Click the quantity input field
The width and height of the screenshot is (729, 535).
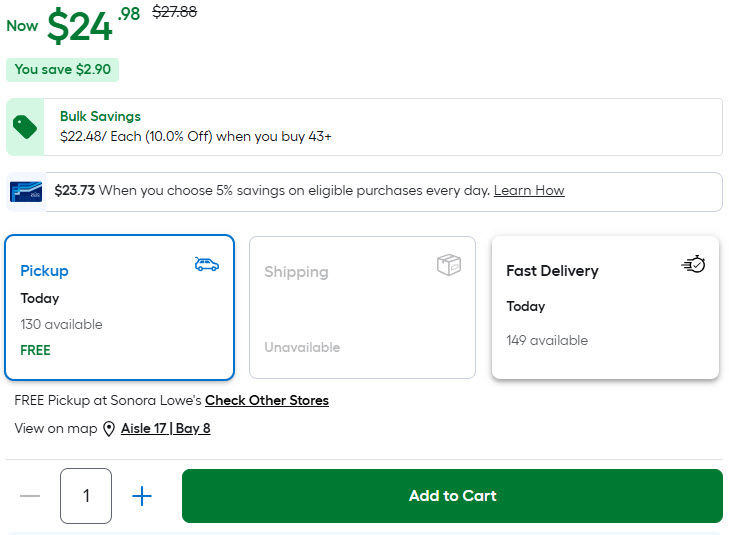(86, 496)
